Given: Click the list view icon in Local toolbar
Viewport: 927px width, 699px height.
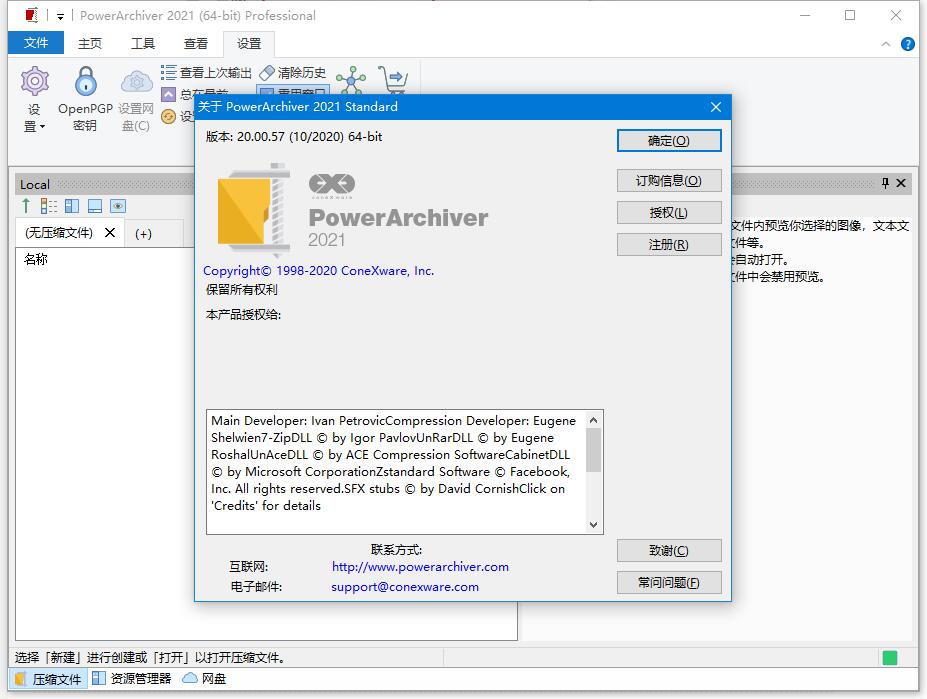Looking at the screenshot, I should click(49, 206).
